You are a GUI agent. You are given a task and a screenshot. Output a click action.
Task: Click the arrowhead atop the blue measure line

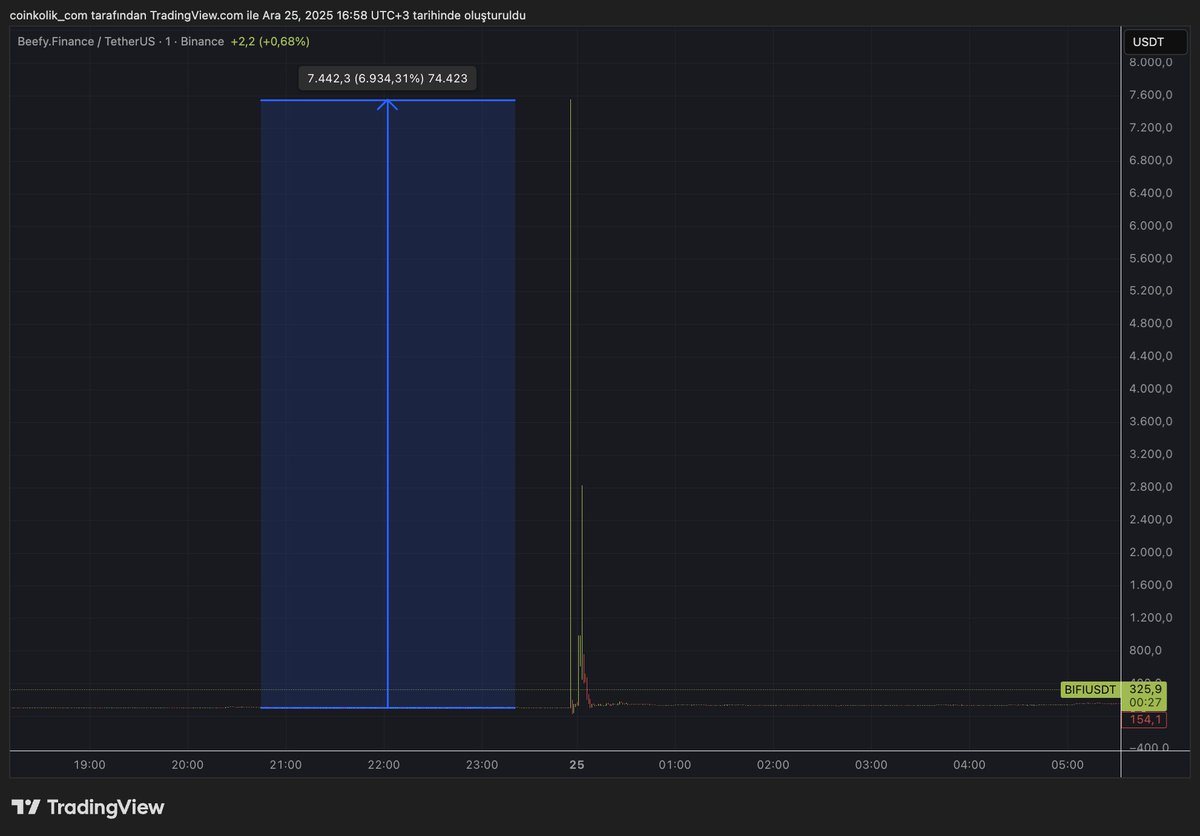387,103
